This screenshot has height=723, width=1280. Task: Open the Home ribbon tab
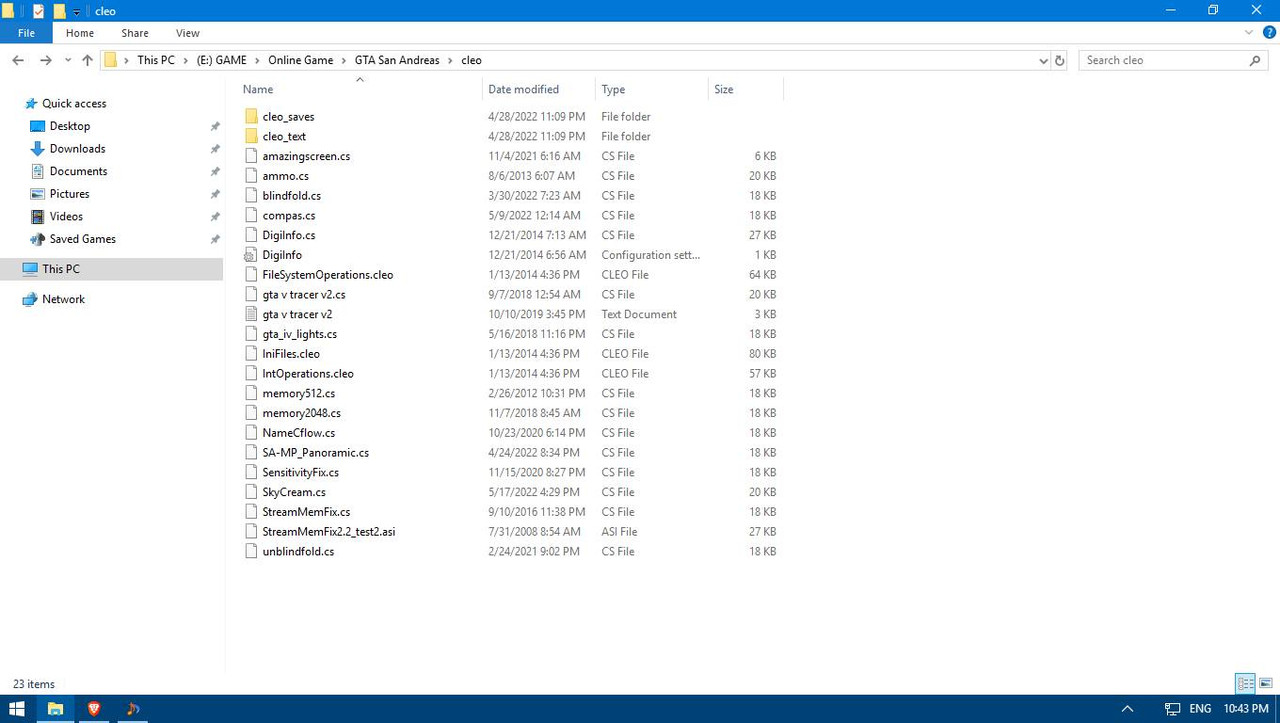pos(80,33)
